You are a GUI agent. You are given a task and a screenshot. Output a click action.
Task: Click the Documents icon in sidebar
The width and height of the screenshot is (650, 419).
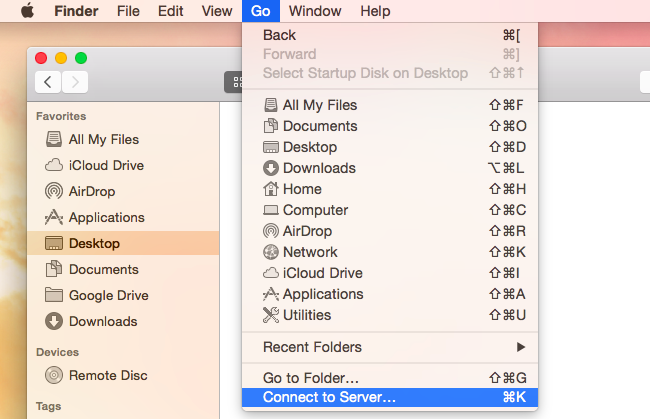54,269
